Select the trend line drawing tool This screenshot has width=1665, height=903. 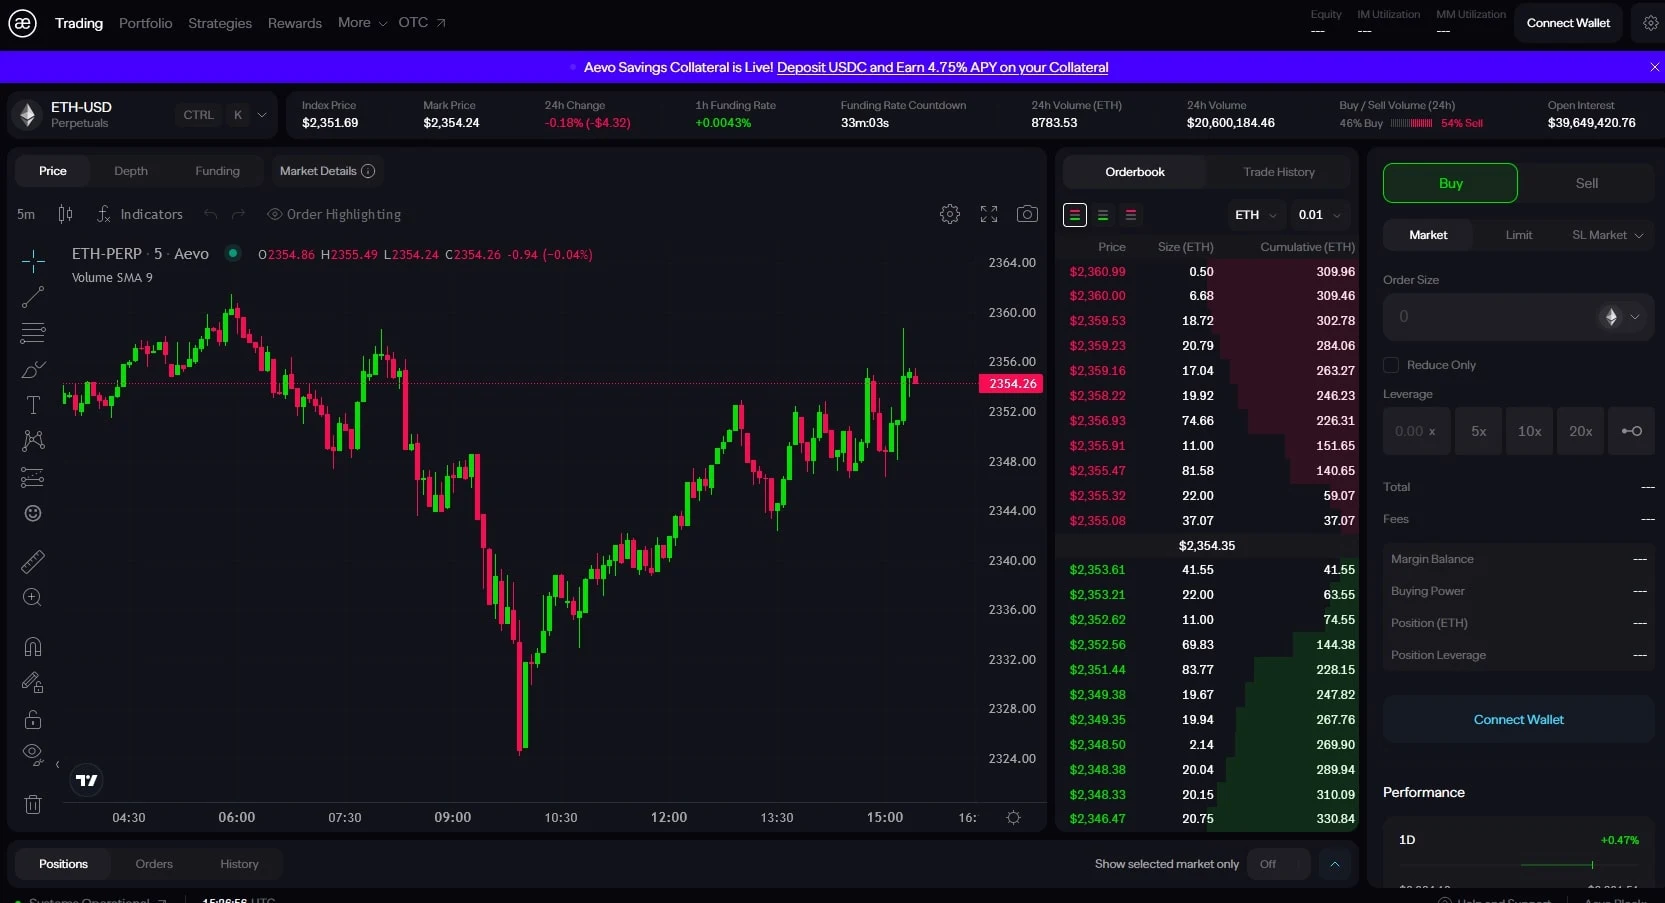tap(33, 297)
